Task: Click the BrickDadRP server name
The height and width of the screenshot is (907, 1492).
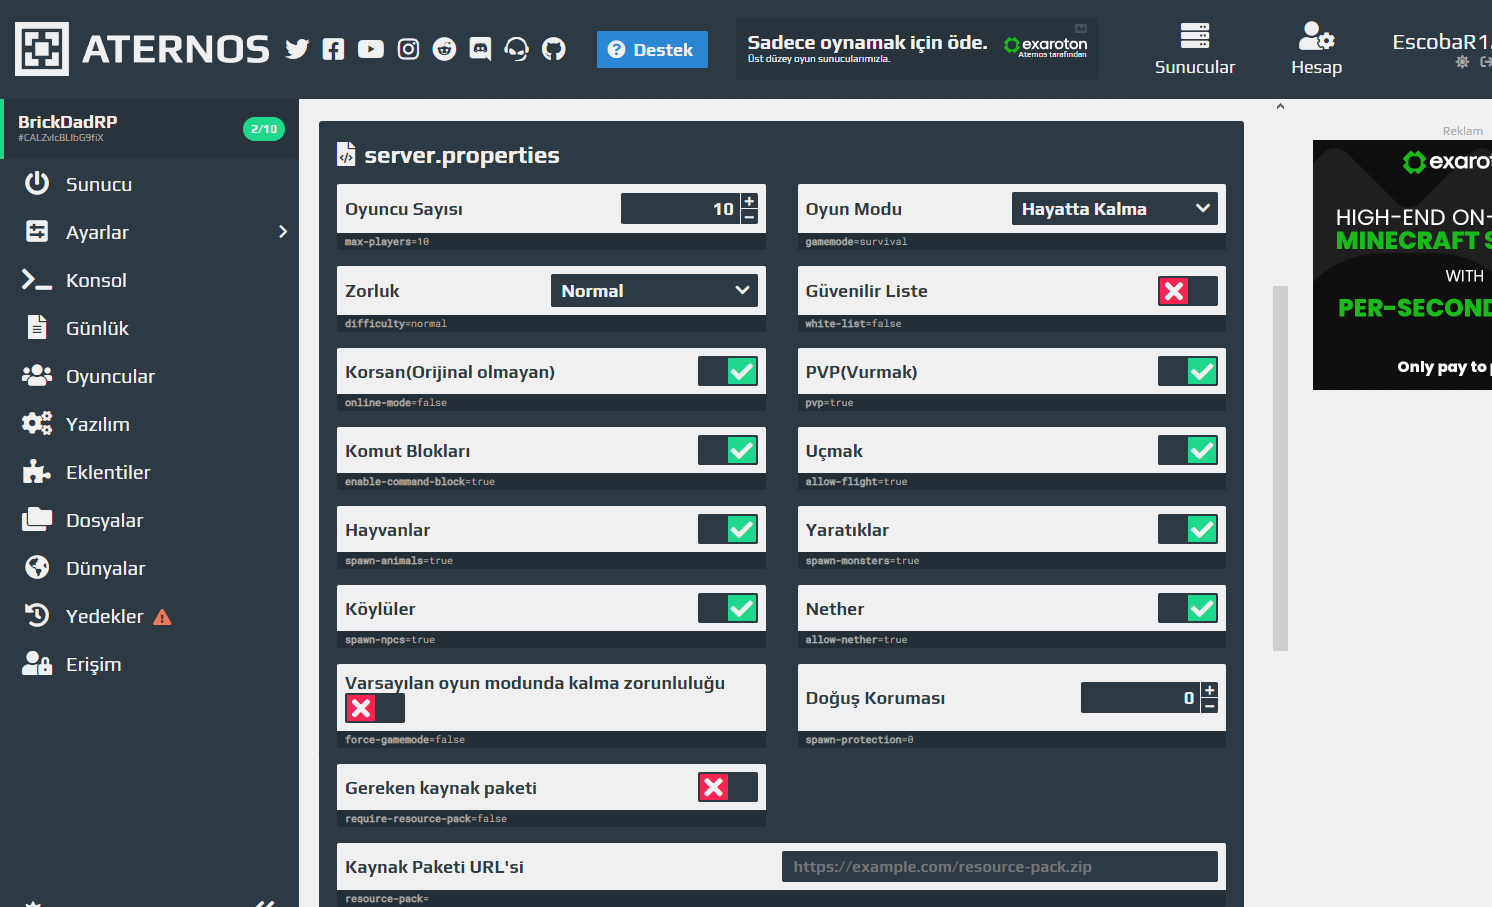Action: tap(67, 122)
